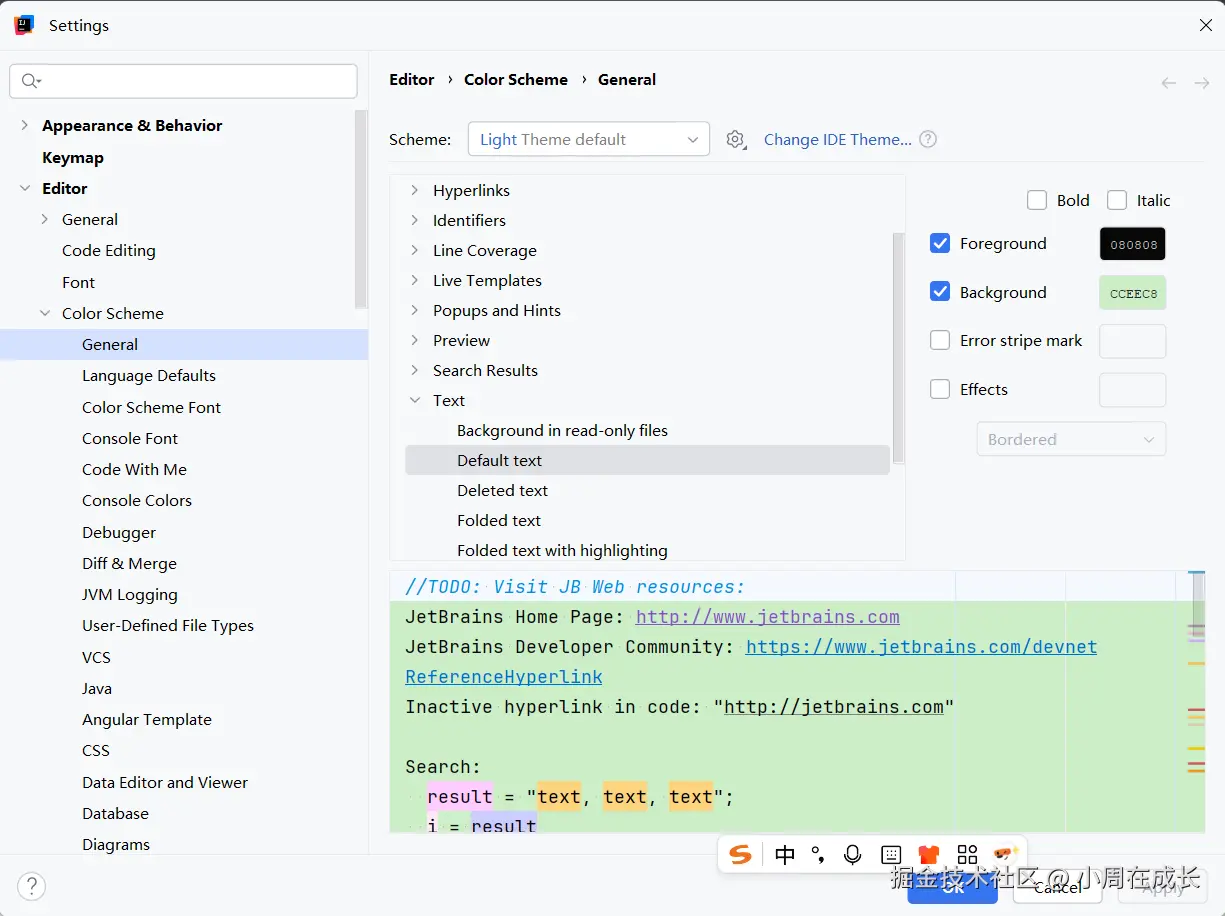This screenshot has height=916, width=1225.
Task: Open help with the bottom-left question mark
Action: tap(32, 886)
